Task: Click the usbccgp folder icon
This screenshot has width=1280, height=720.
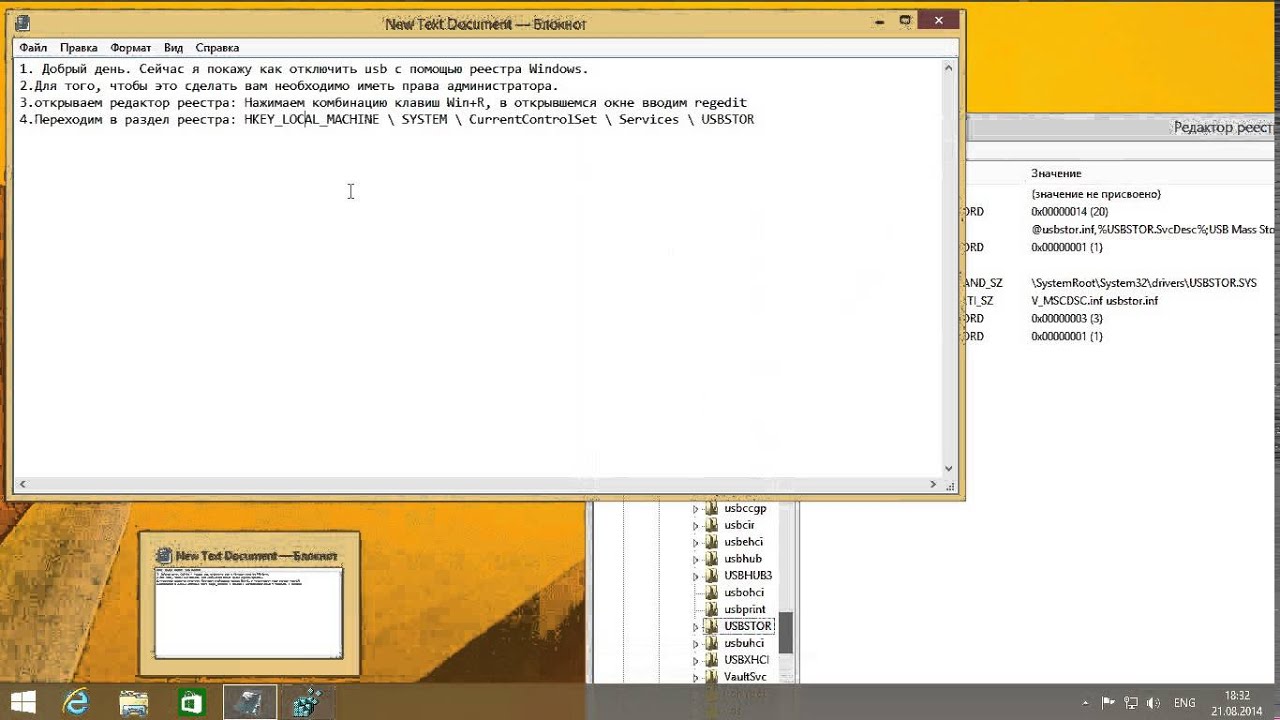Action: (x=712, y=509)
